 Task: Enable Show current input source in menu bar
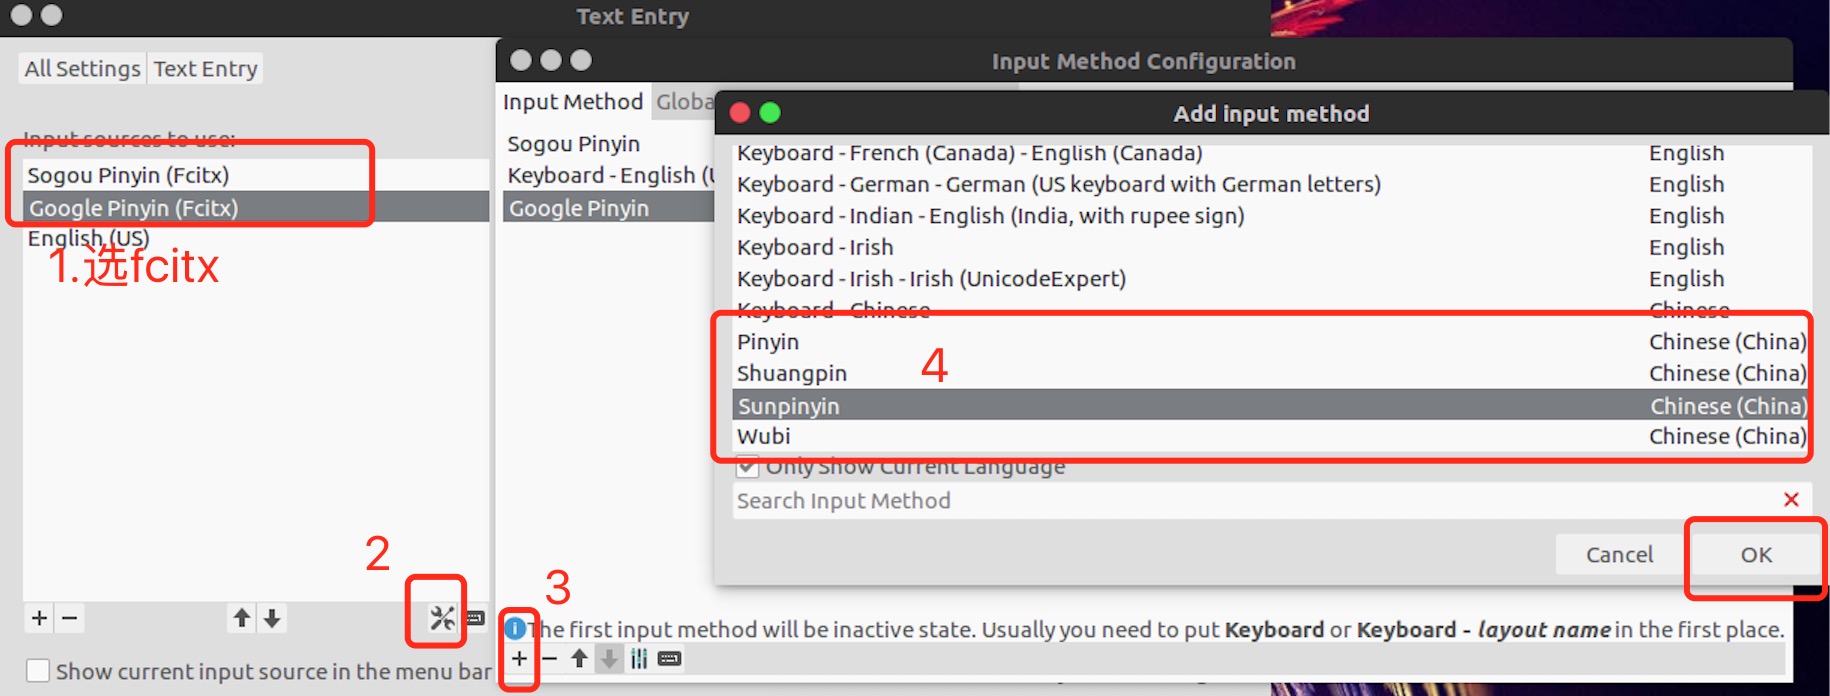38,670
